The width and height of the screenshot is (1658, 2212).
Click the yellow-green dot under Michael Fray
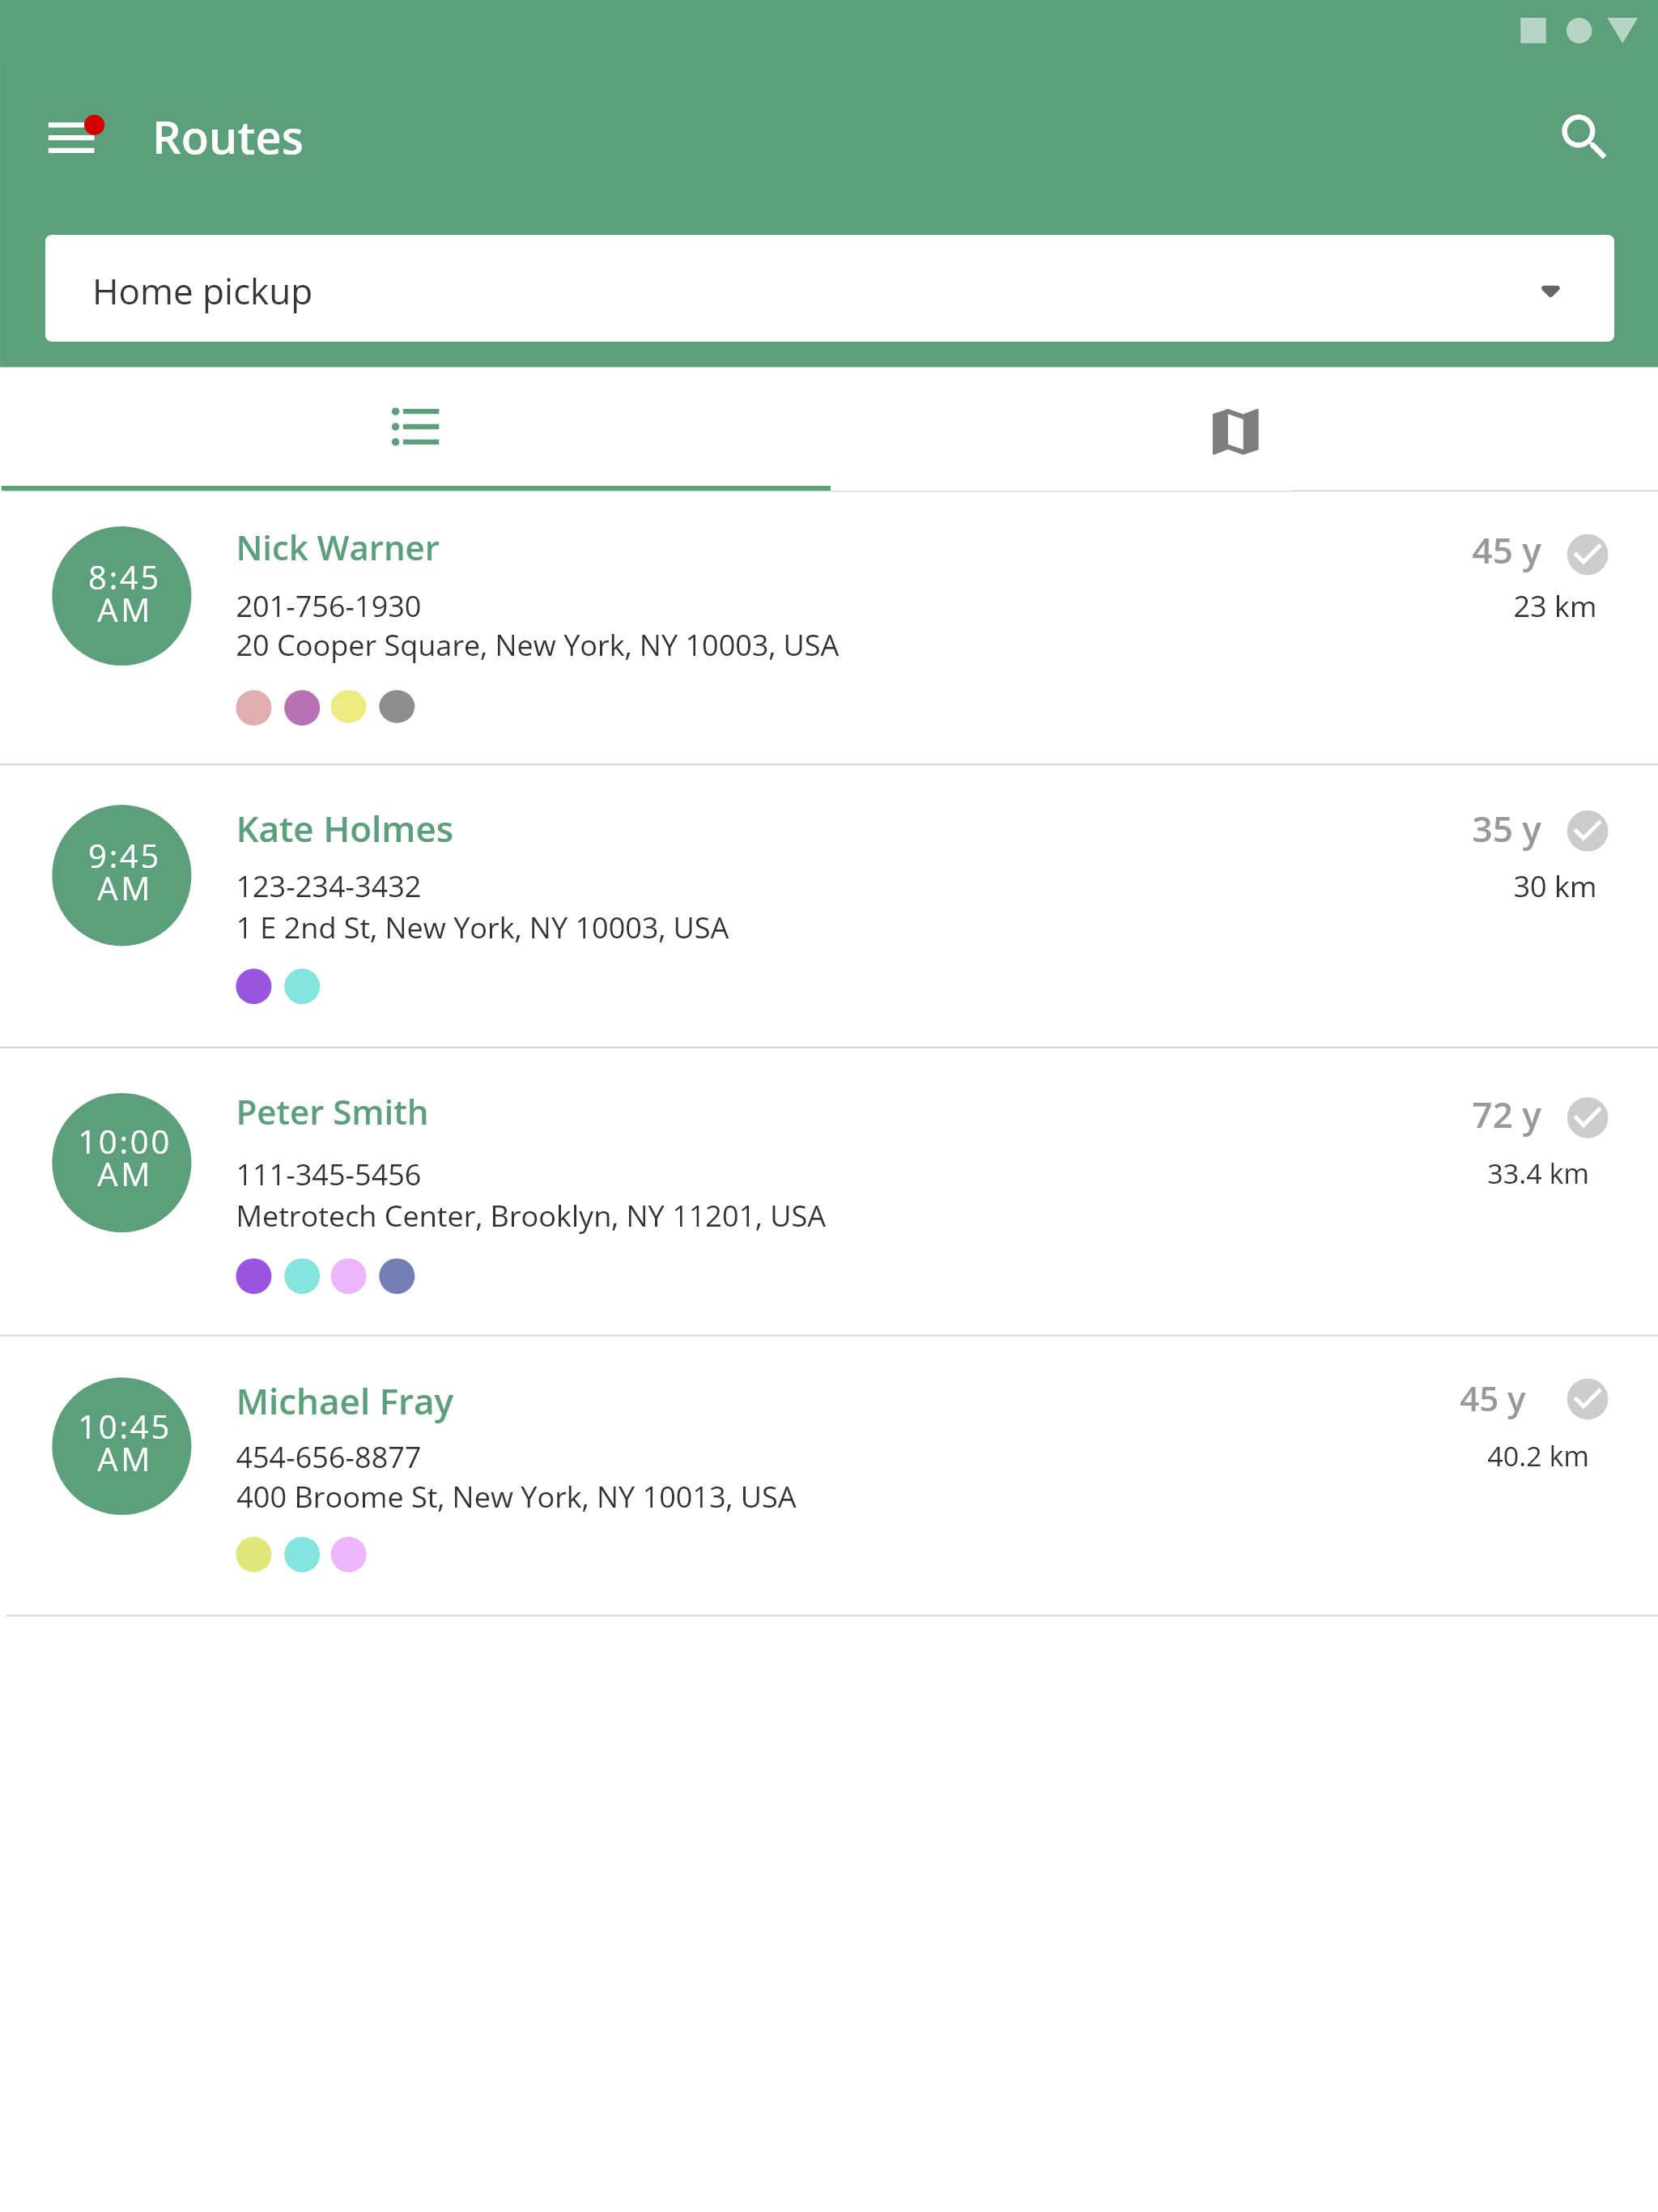(x=254, y=1554)
